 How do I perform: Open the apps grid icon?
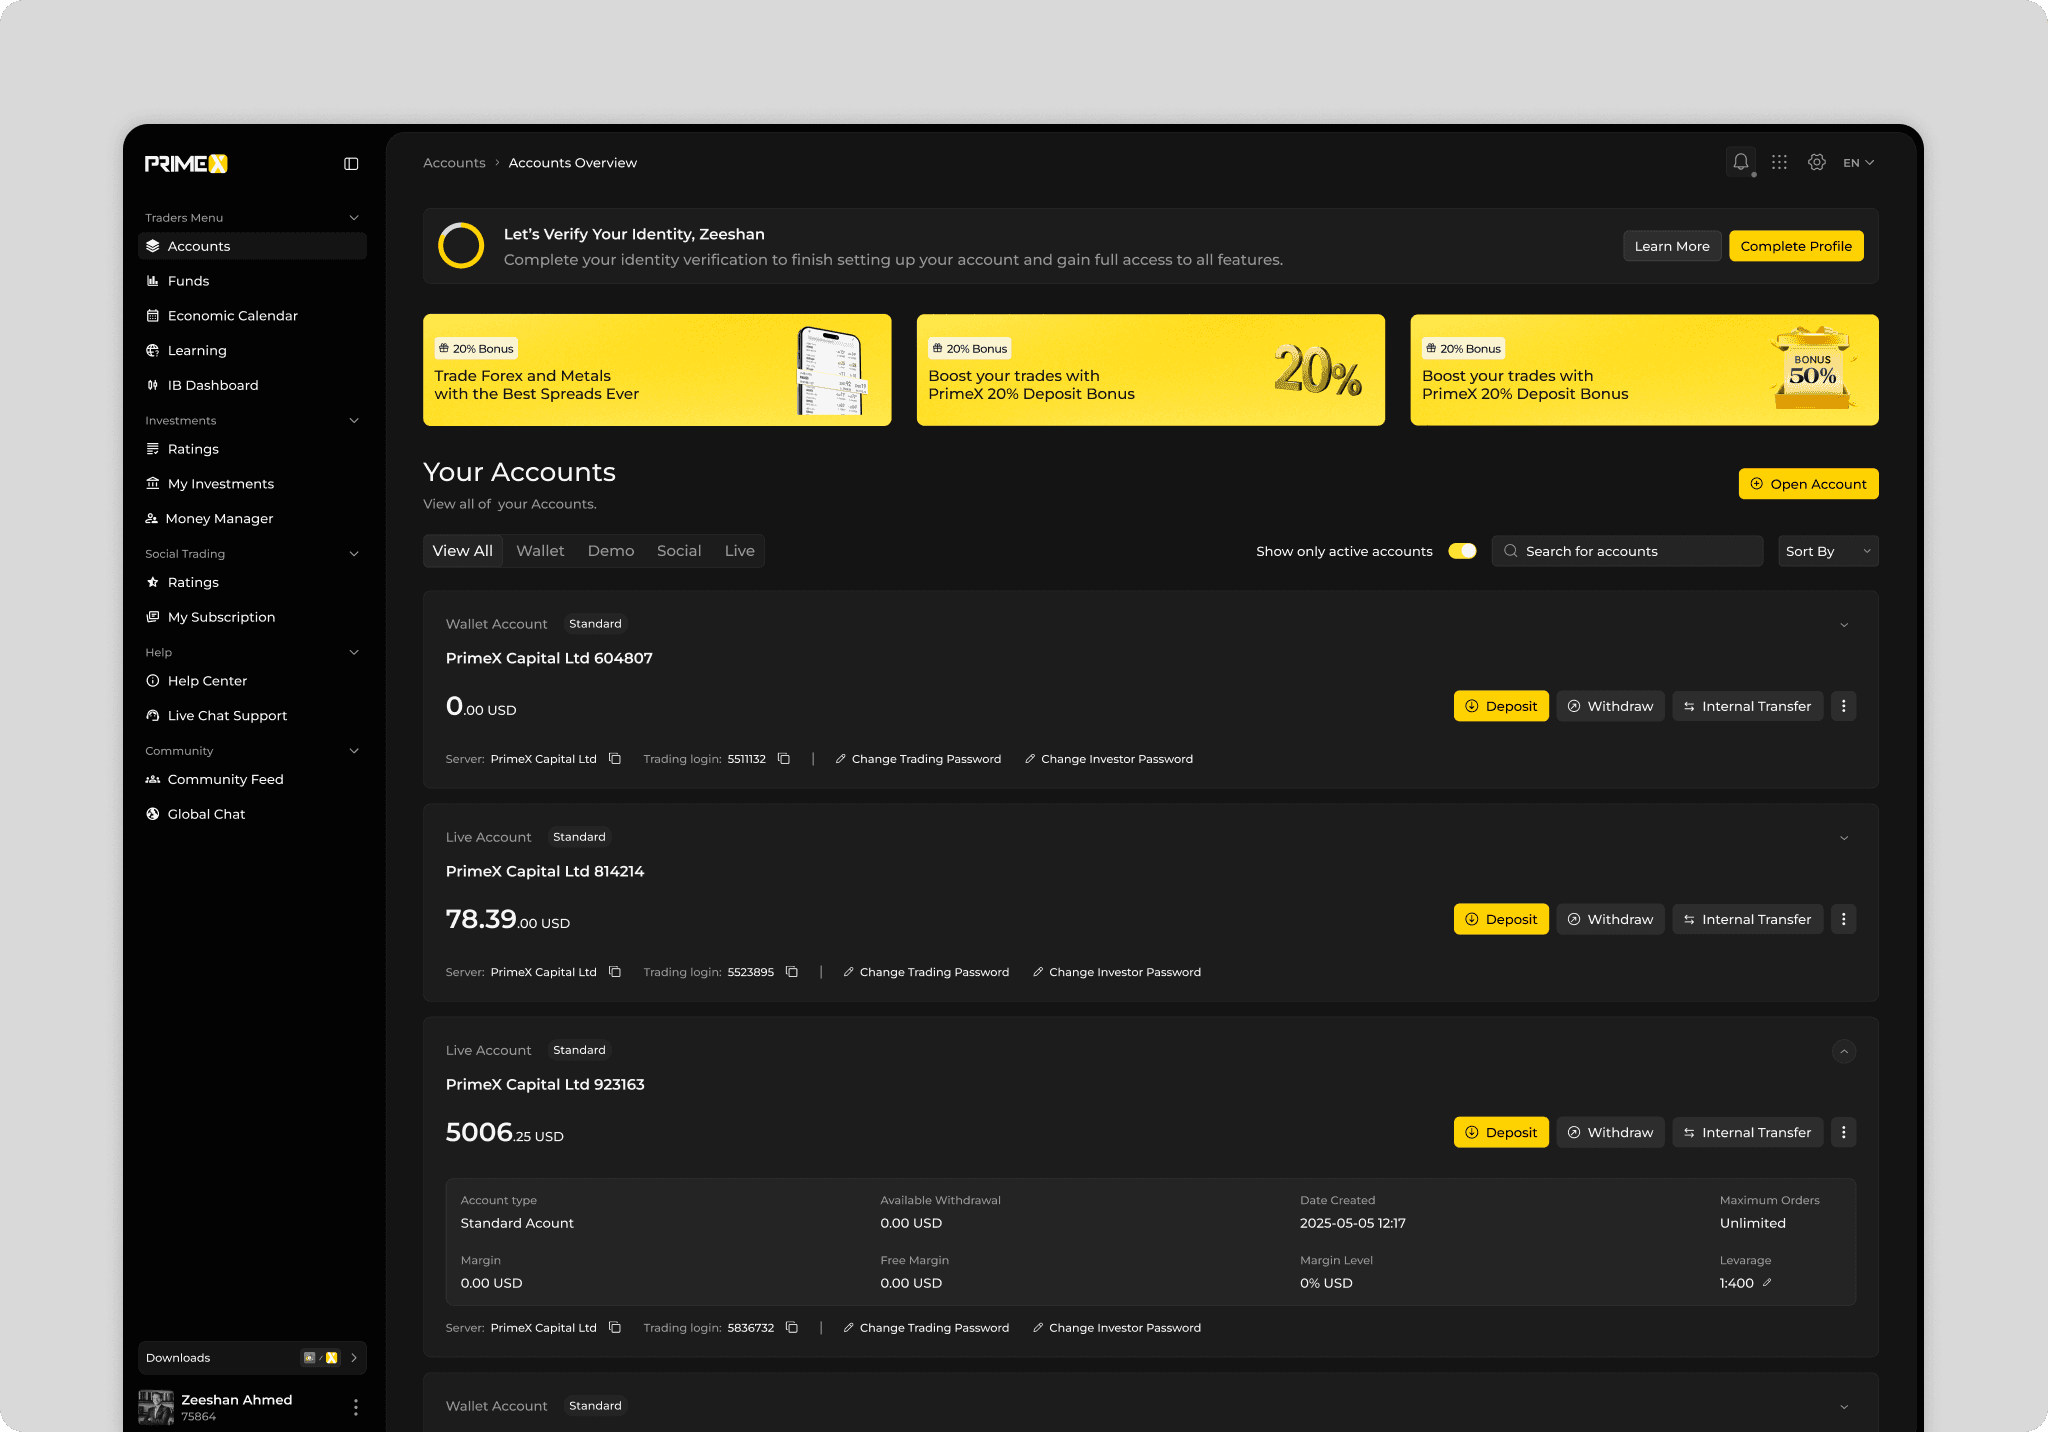(x=1779, y=162)
